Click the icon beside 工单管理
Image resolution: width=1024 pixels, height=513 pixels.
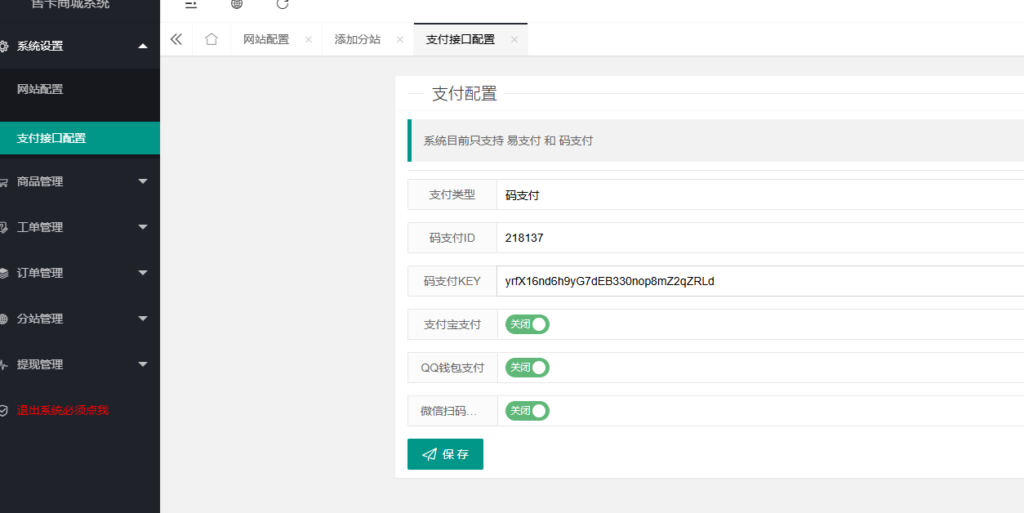coord(4,228)
